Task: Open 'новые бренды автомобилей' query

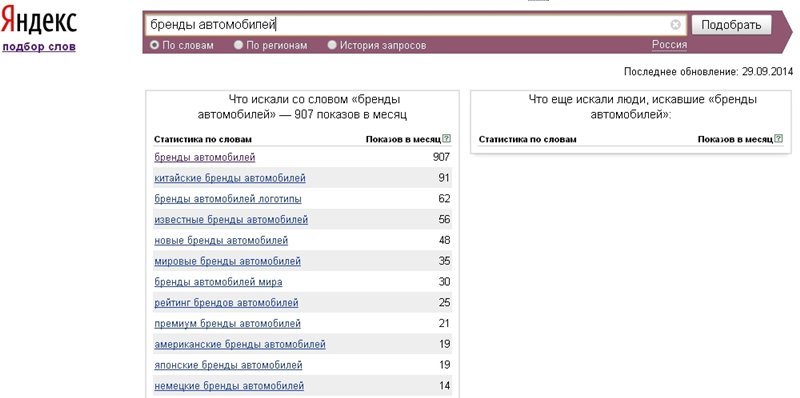Action: click(x=221, y=240)
